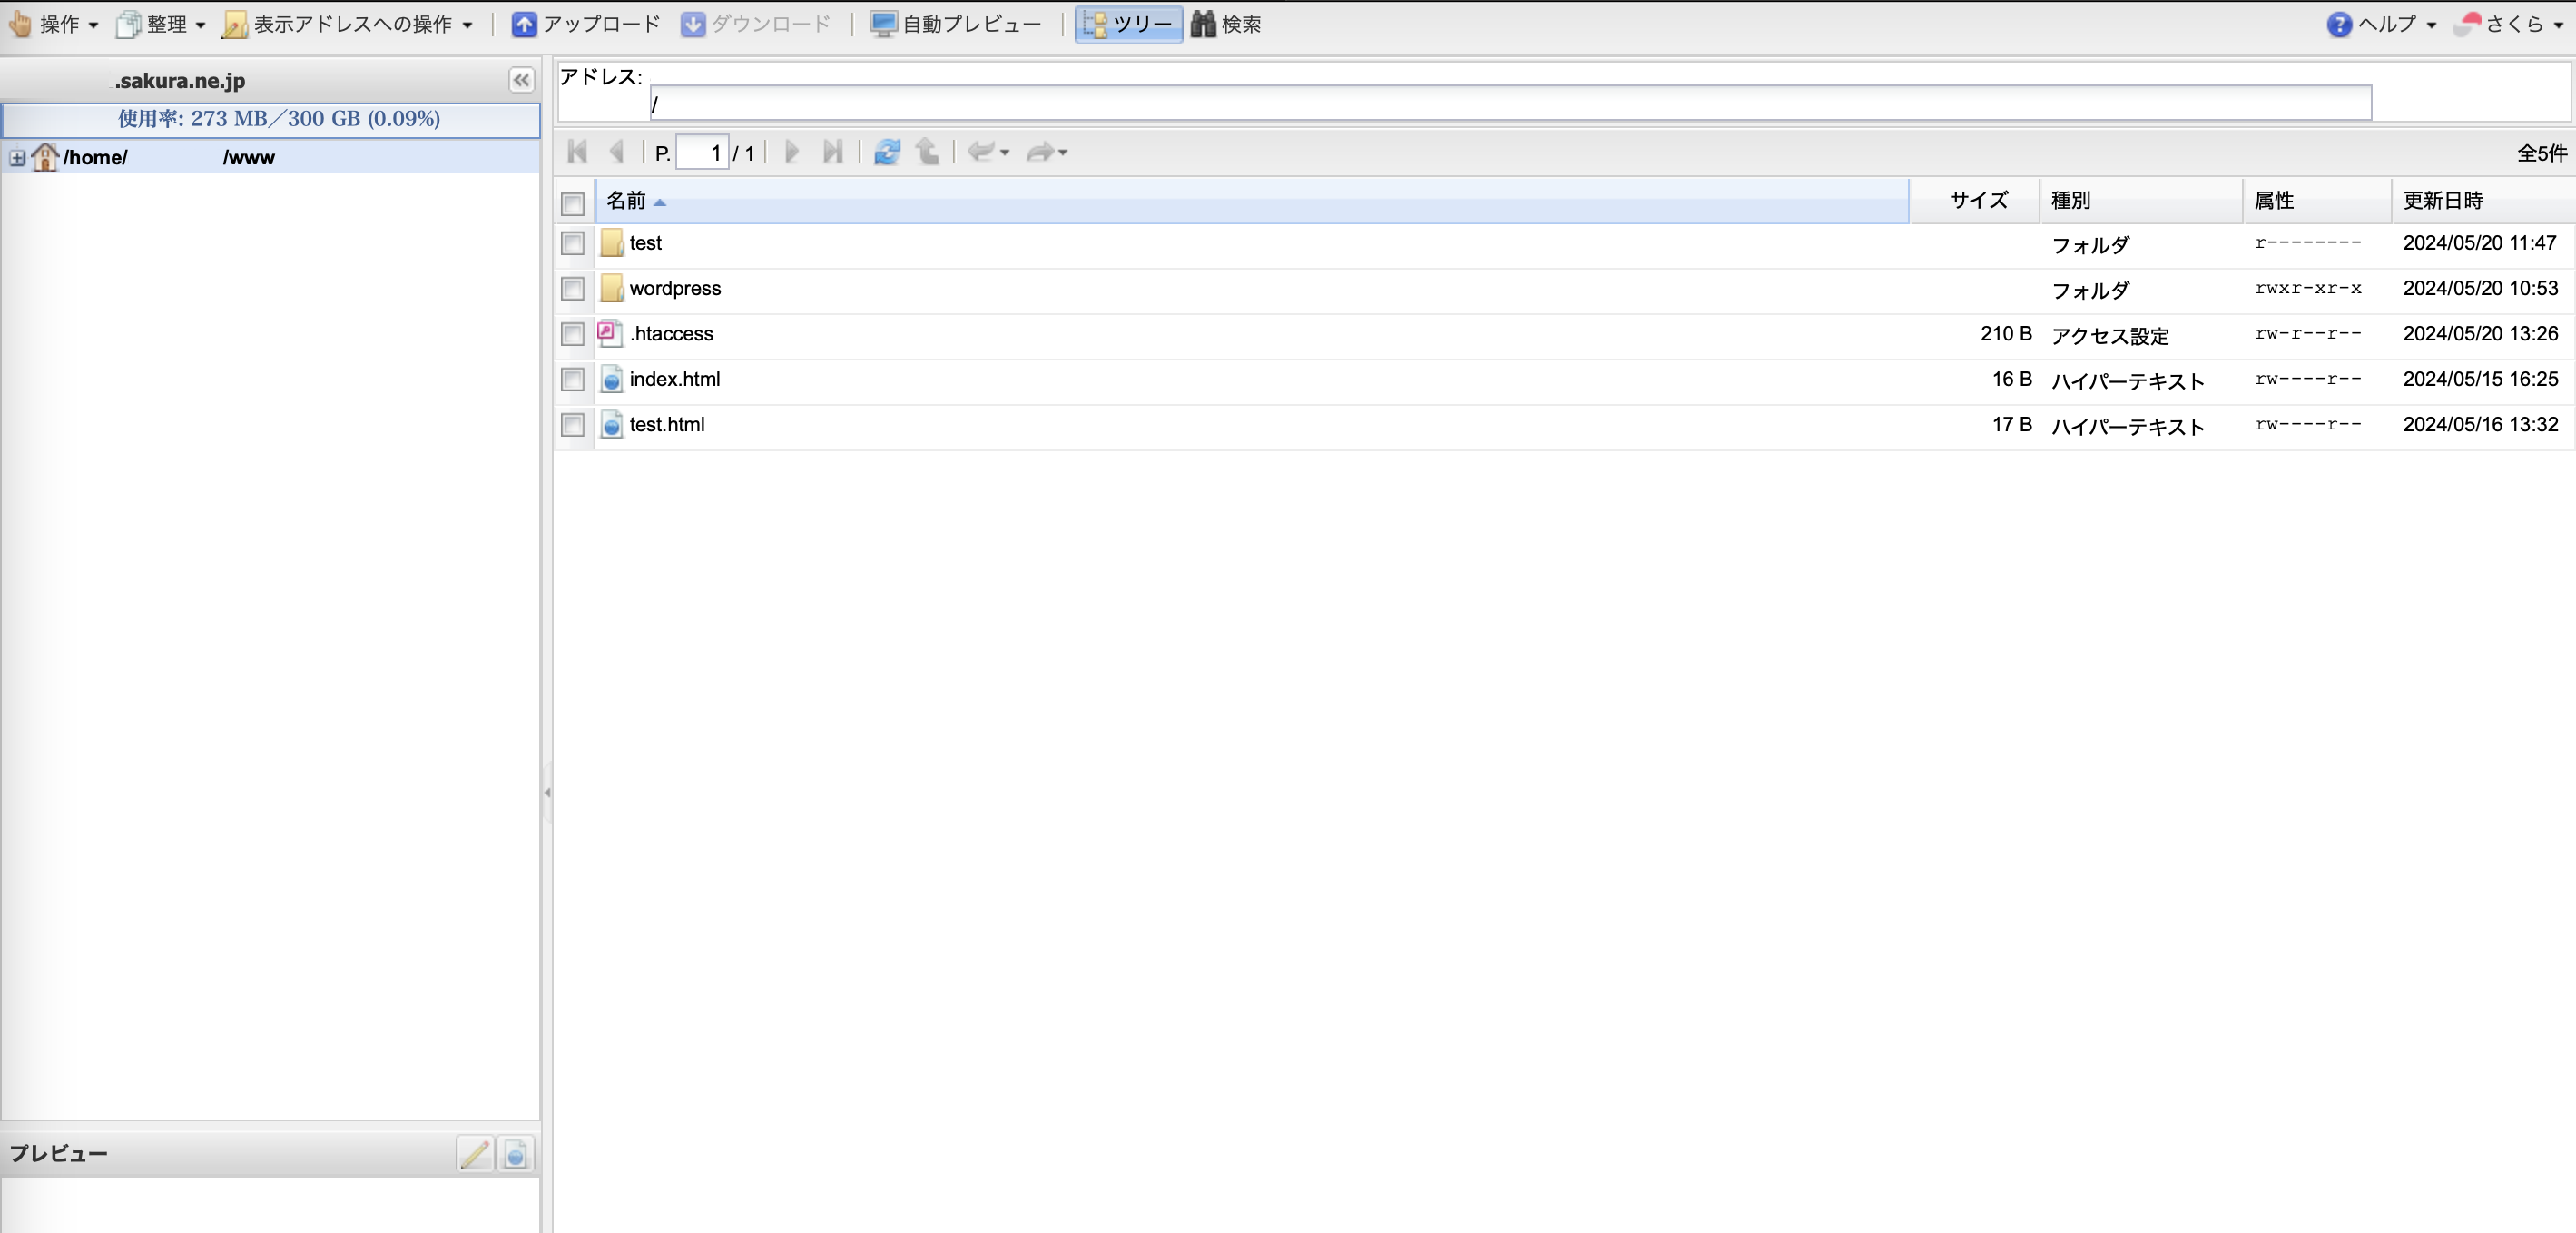This screenshot has width=2576, height=1233.
Task: Check the test.html checkbox
Action: tap(573, 424)
